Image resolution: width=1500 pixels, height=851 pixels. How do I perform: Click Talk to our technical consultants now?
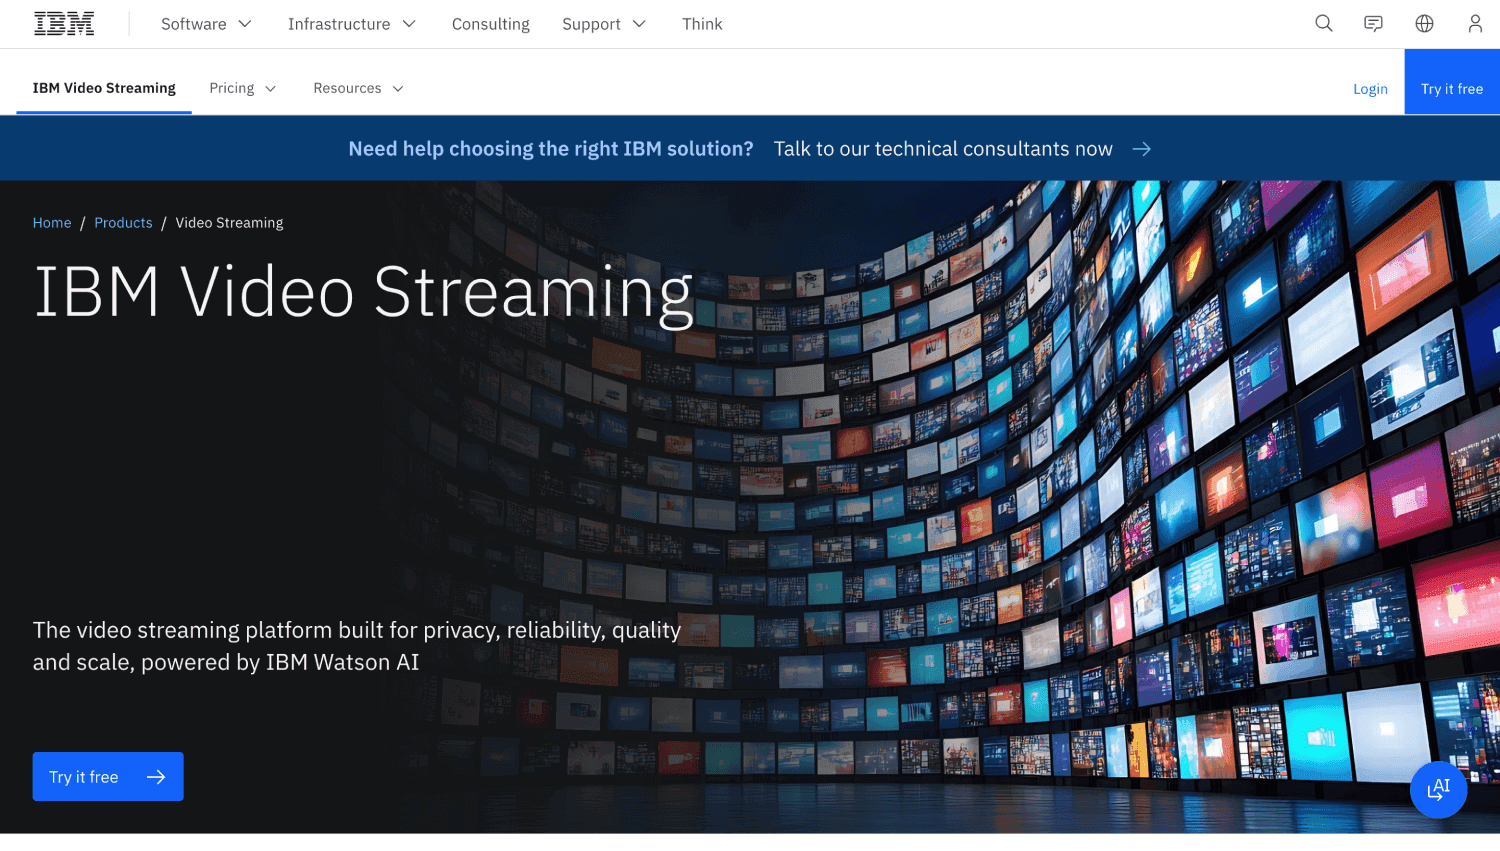click(x=943, y=149)
